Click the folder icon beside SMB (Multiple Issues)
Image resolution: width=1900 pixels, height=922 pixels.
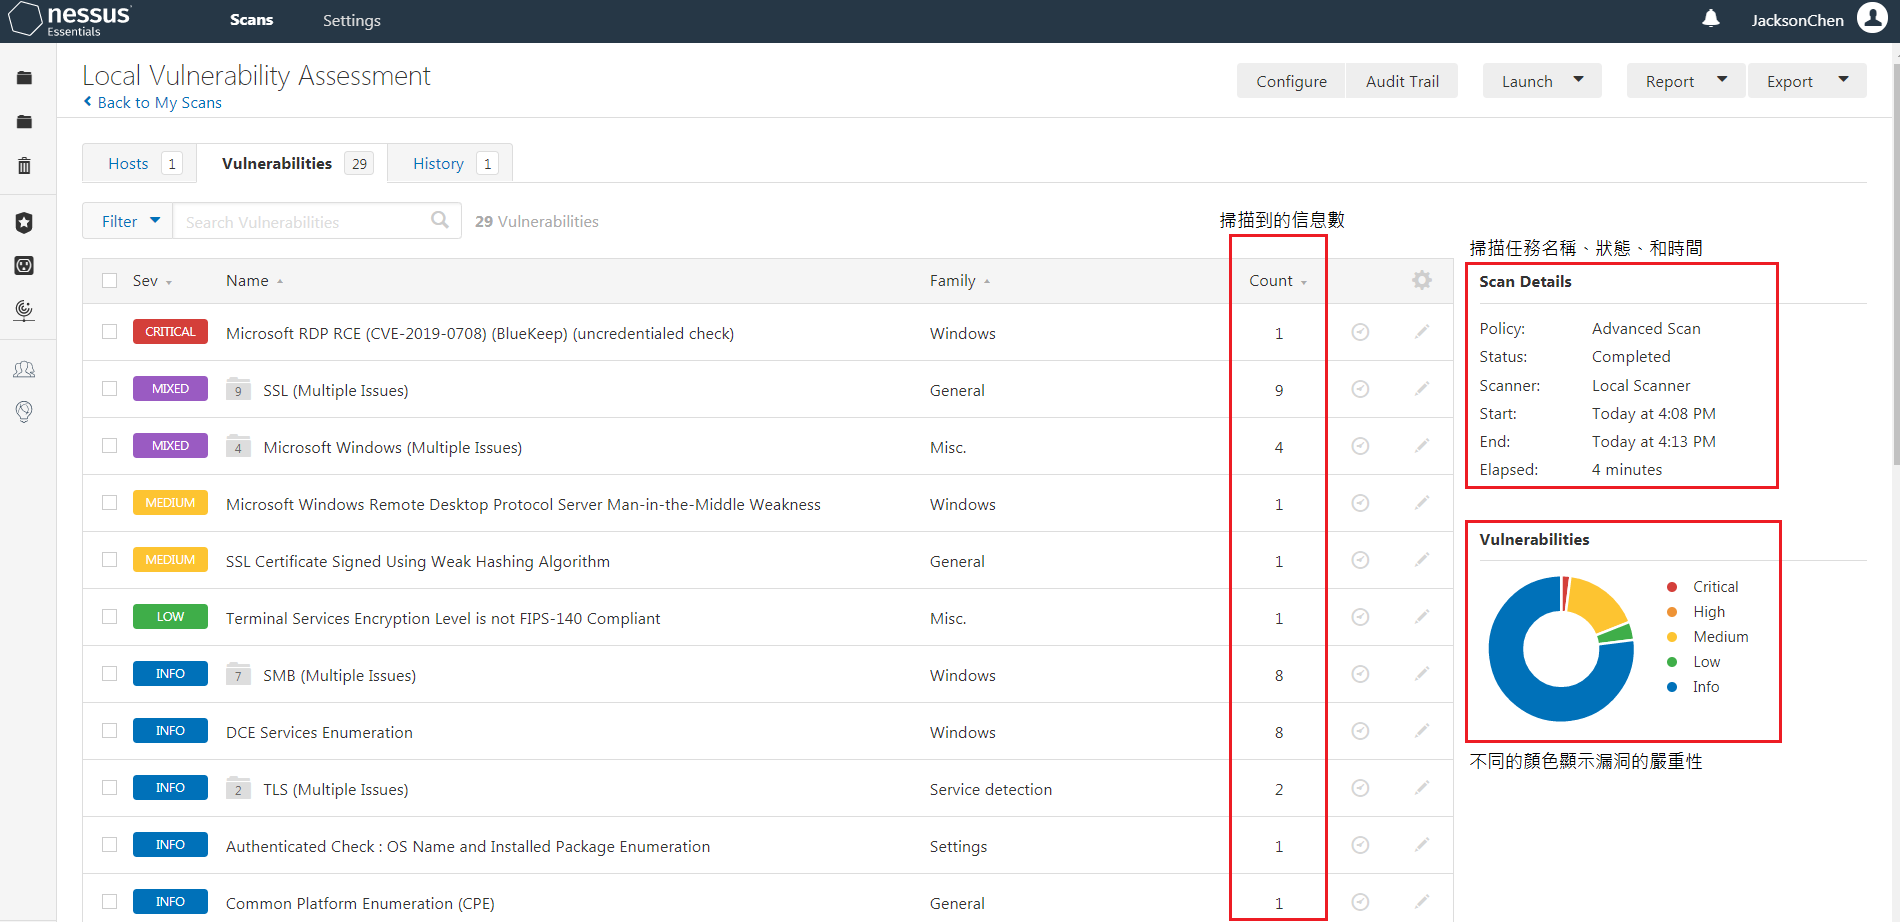[x=238, y=673]
